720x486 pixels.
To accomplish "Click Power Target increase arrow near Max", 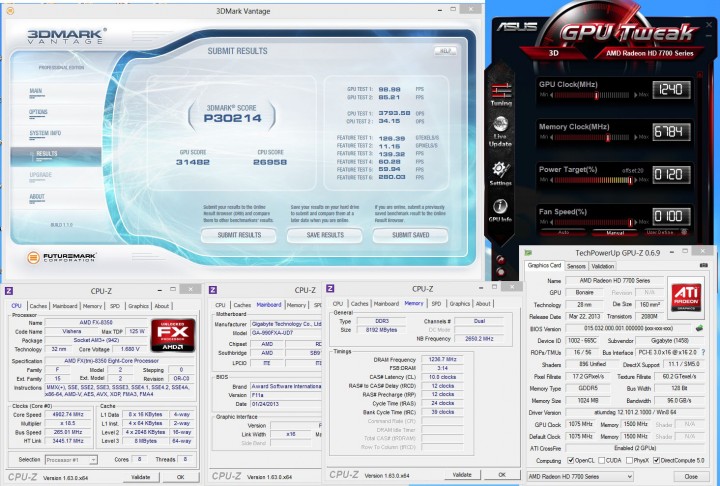I will coord(636,180).
